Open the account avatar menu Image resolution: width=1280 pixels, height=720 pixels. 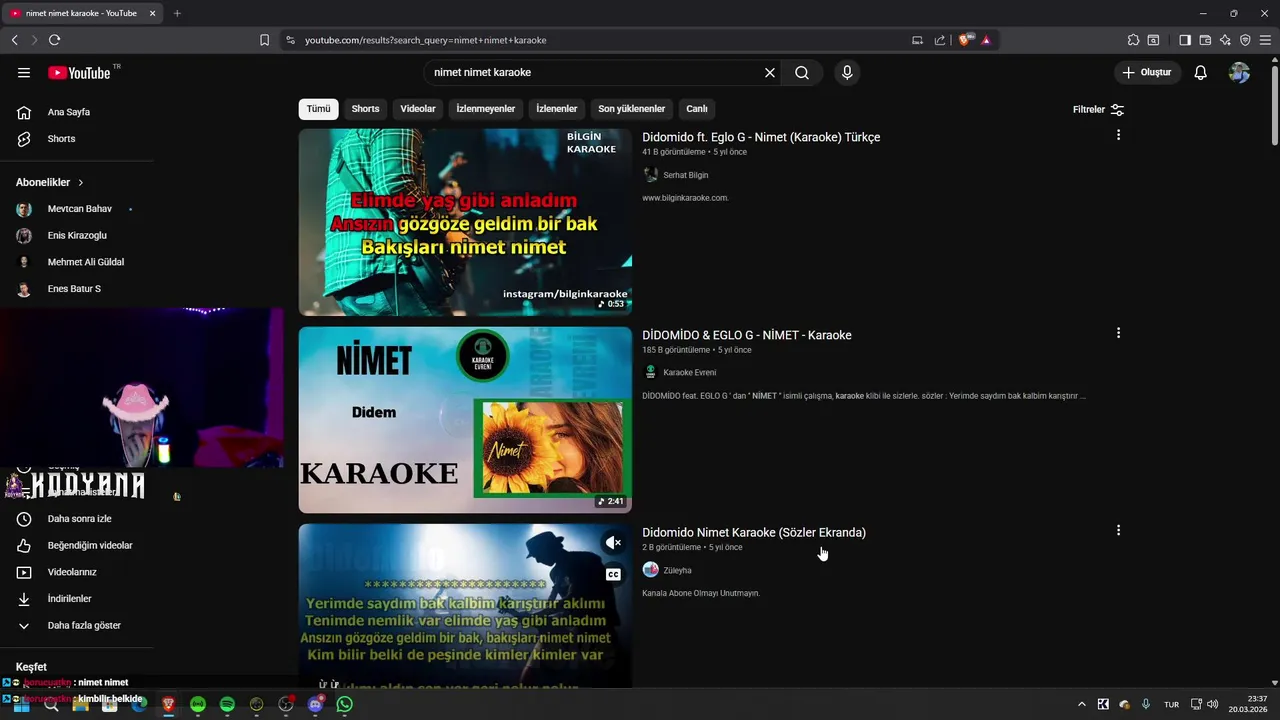[1239, 73]
